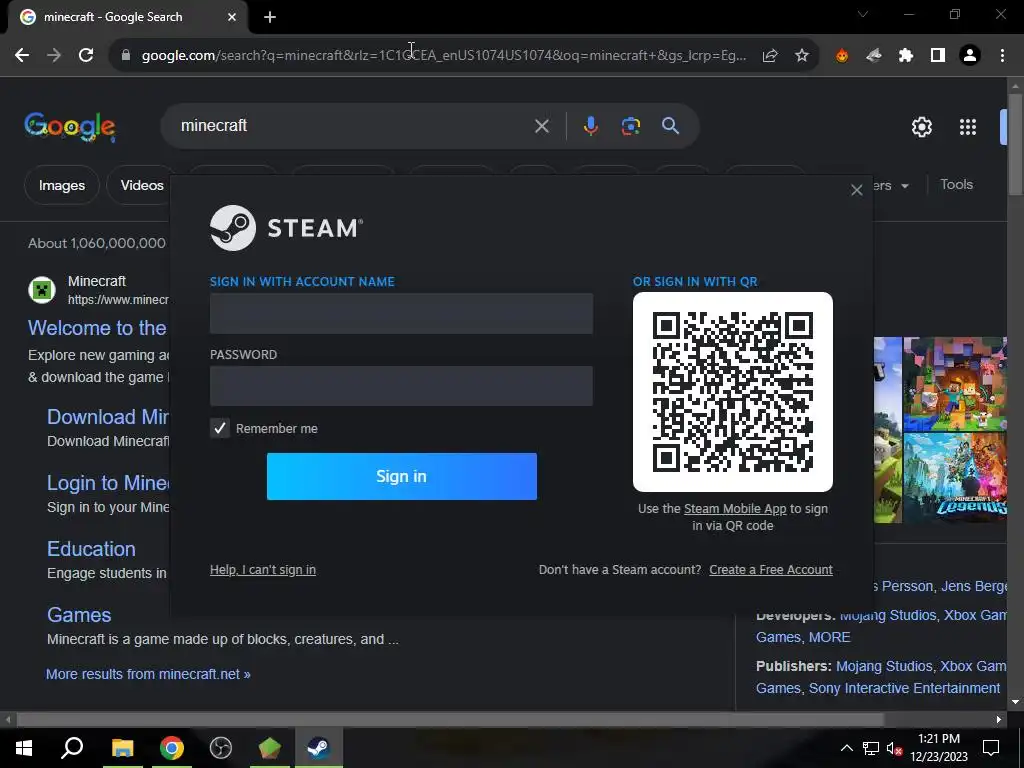Open the Steam Mobile App link

[x=735, y=509]
